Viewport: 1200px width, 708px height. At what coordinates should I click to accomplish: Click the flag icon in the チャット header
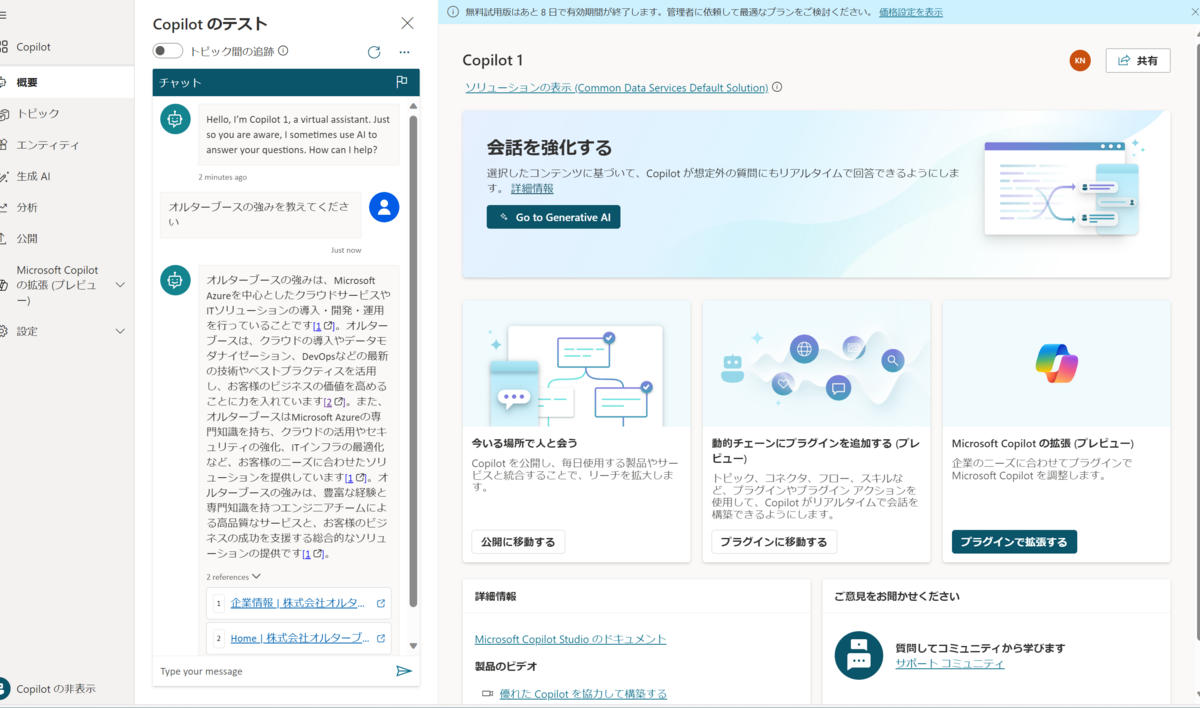pyautogui.click(x=402, y=82)
